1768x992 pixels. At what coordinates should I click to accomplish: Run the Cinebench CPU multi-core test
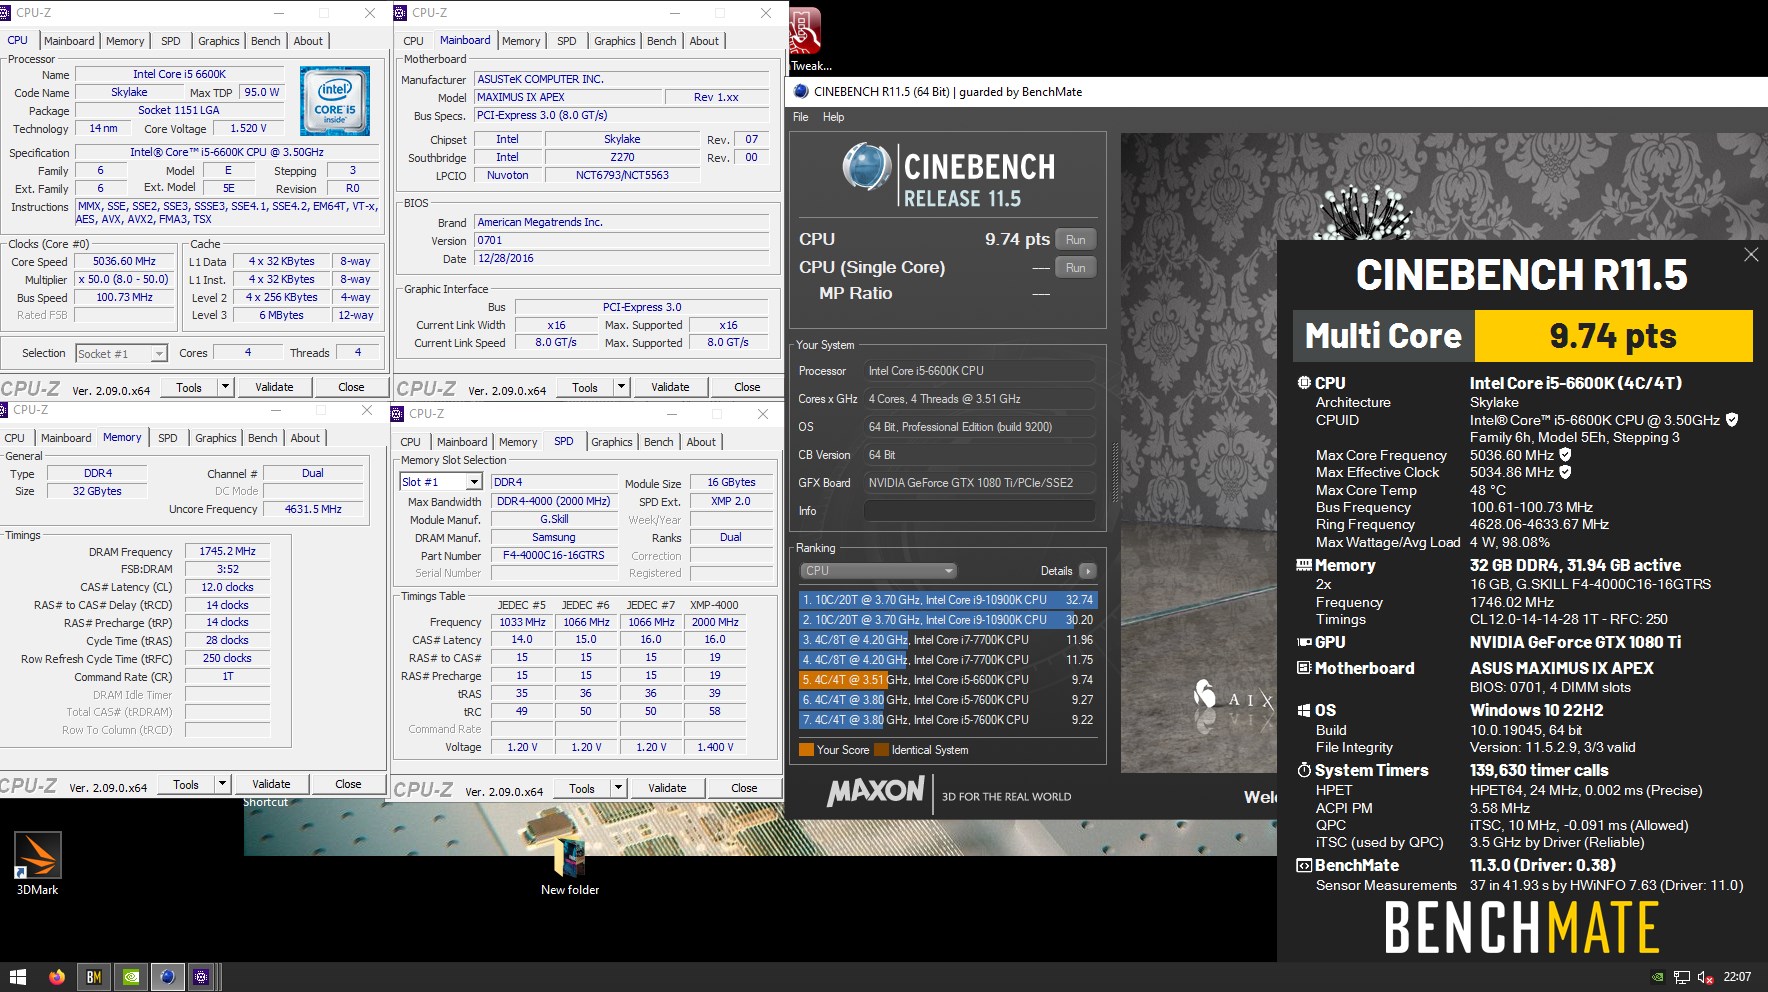pyautogui.click(x=1075, y=239)
